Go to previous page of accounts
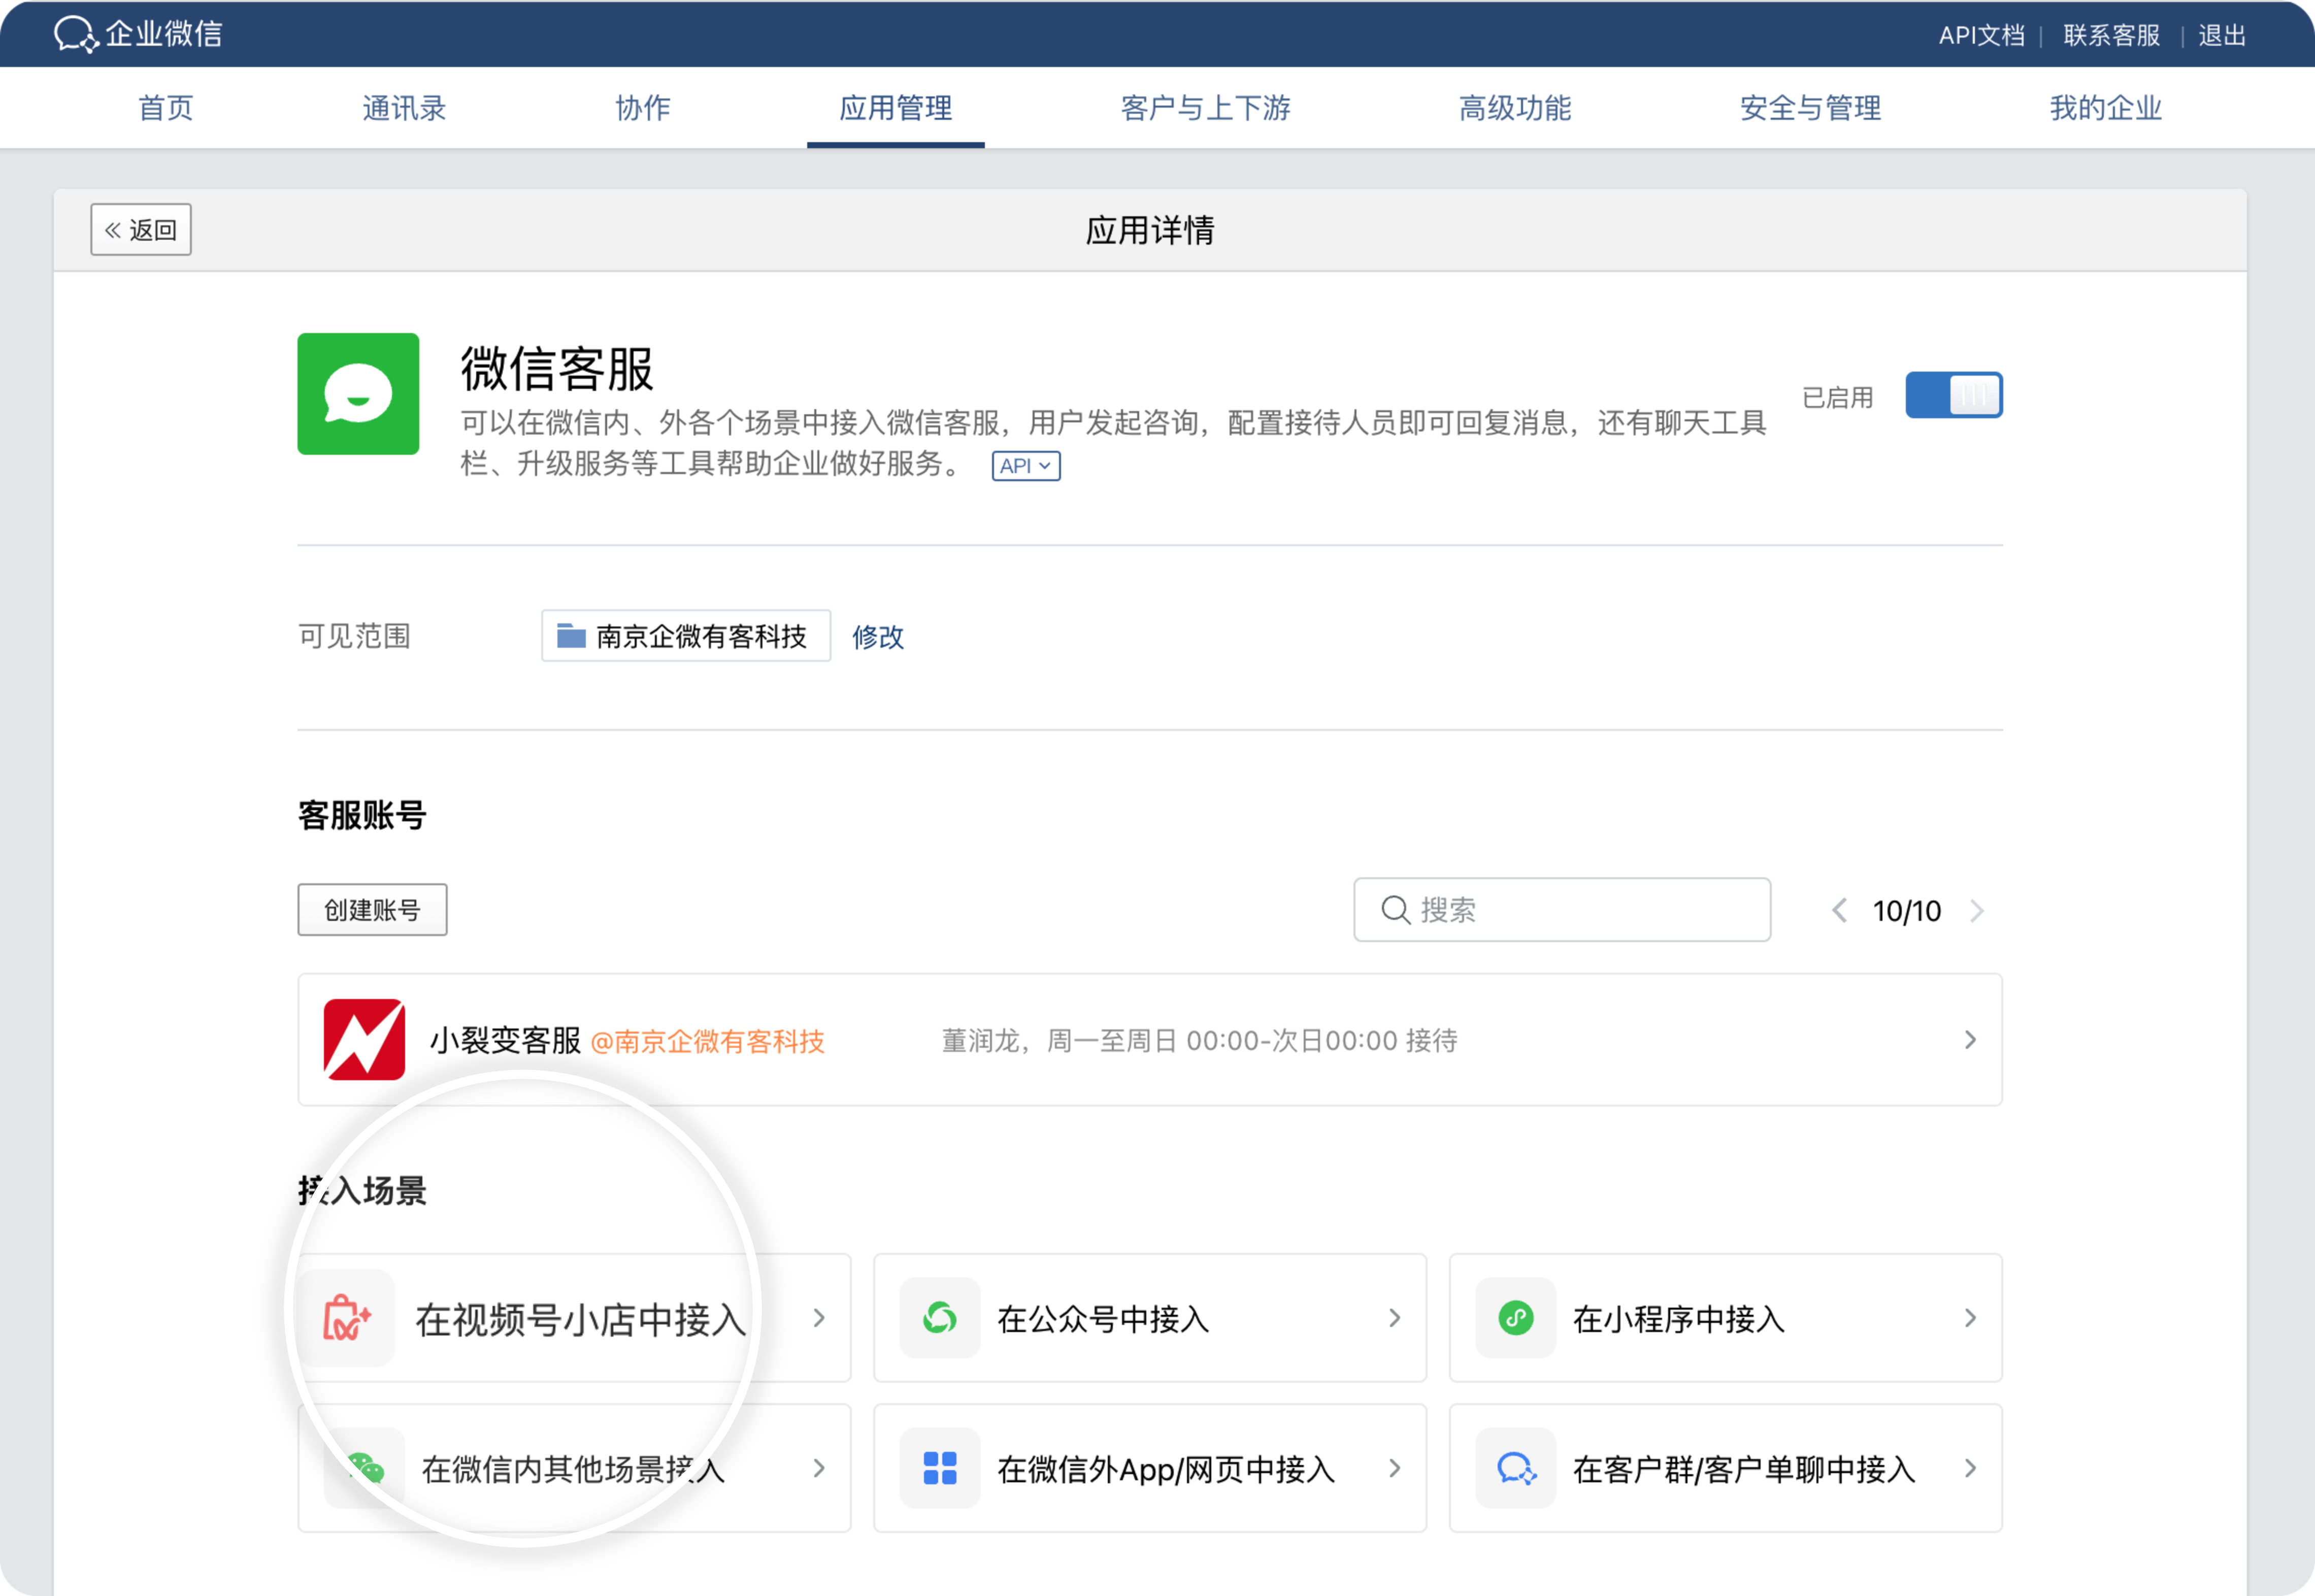The image size is (2315, 1596). pyautogui.click(x=1838, y=910)
